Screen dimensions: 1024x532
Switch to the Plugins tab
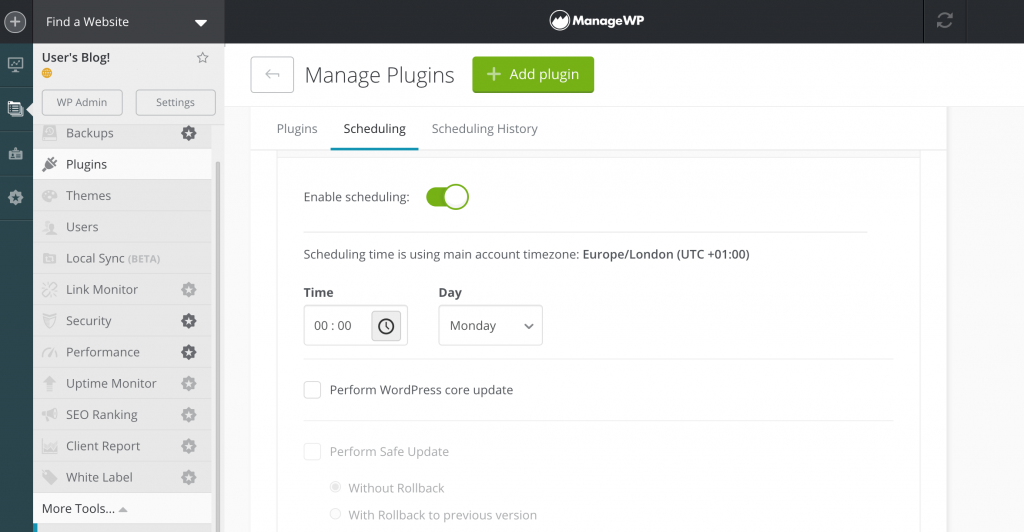[297, 129]
